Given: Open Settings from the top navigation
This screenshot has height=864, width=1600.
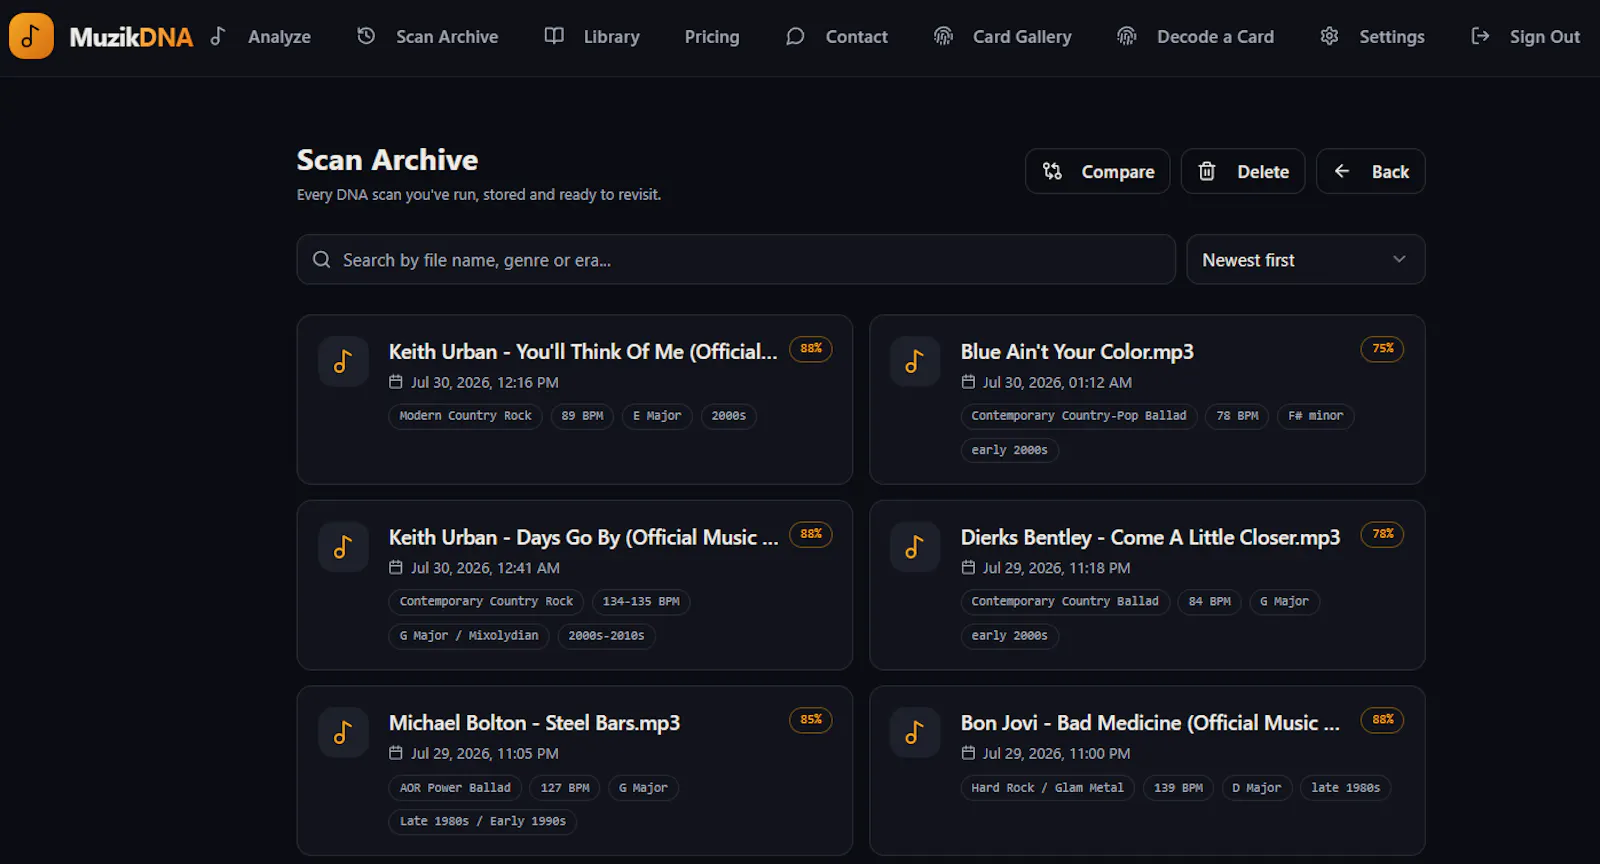Looking at the screenshot, I should pyautogui.click(x=1391, y=37).
